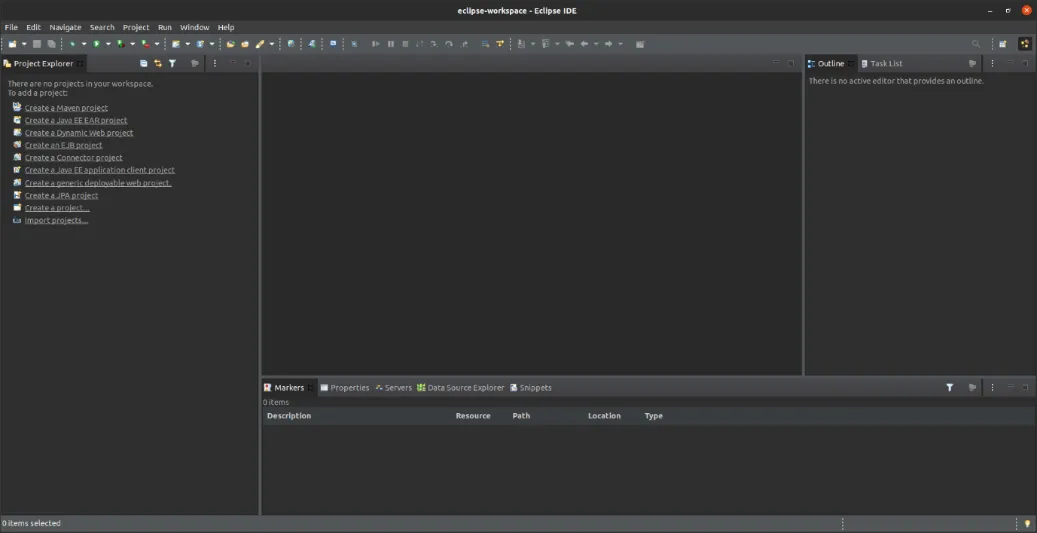
Task: Switch to the Data Source Explorer tab
Action: tap(460, 388)
